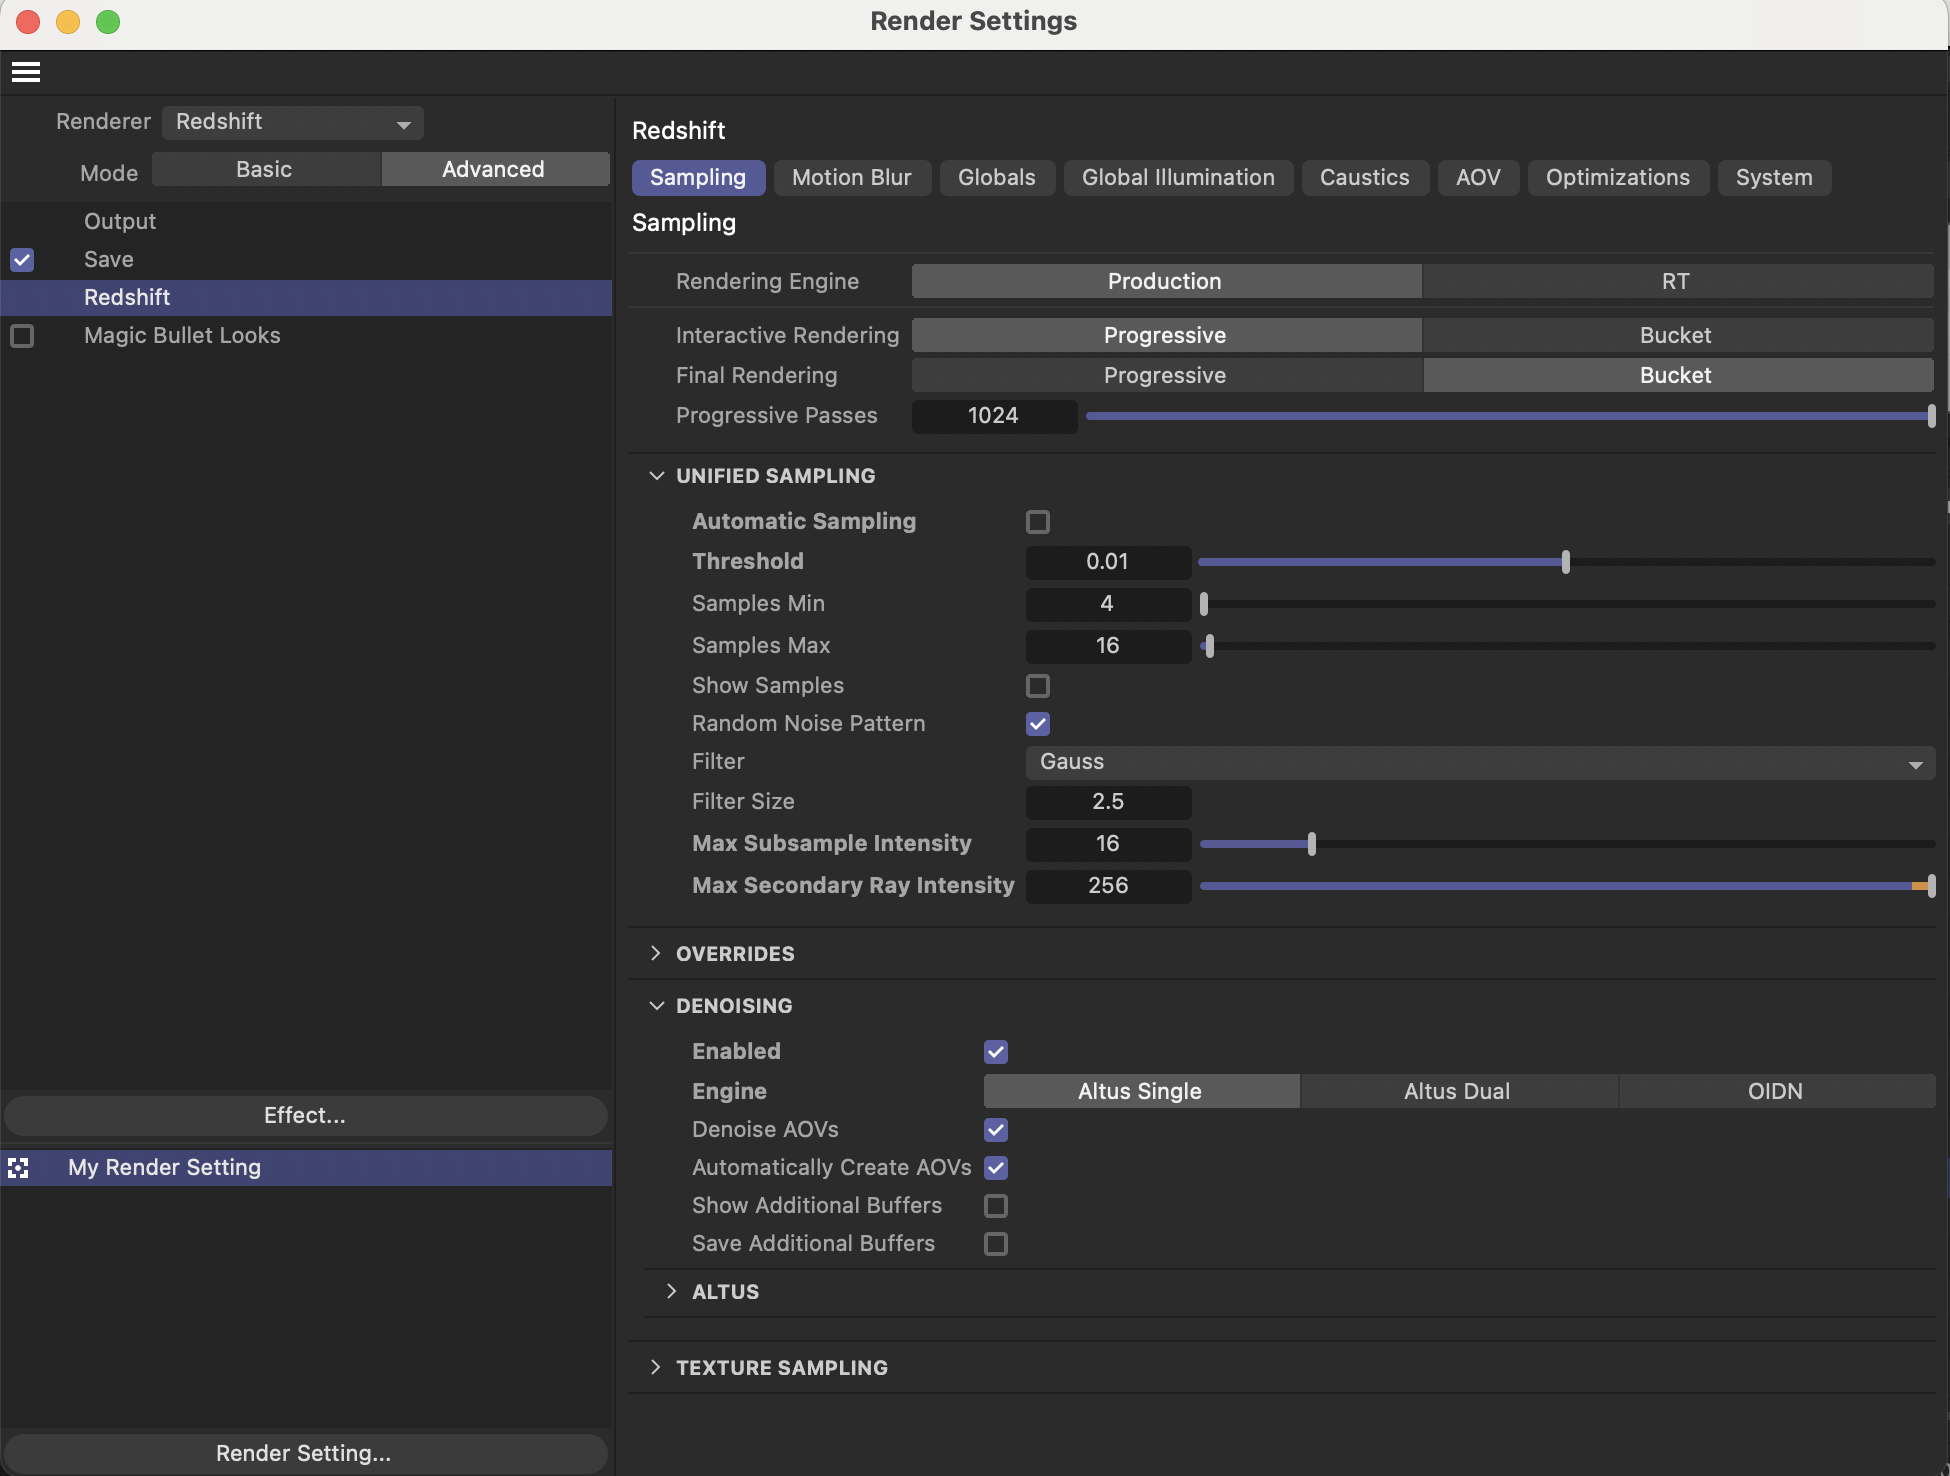Screen dimensions: 1950x1476
Task: Set Final Rendering to Bucket
Action: [1677, 376]
